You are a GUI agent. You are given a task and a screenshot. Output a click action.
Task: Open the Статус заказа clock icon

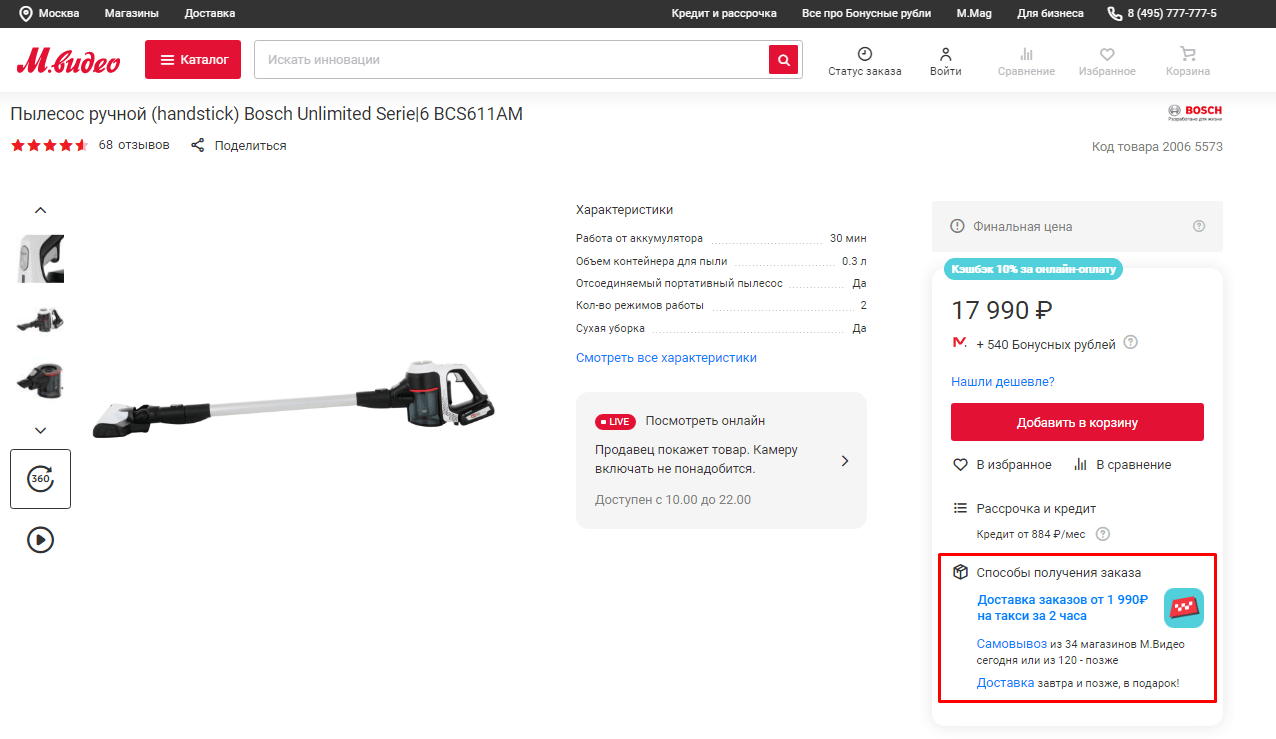pyautogui.click(x=865, y=54)
